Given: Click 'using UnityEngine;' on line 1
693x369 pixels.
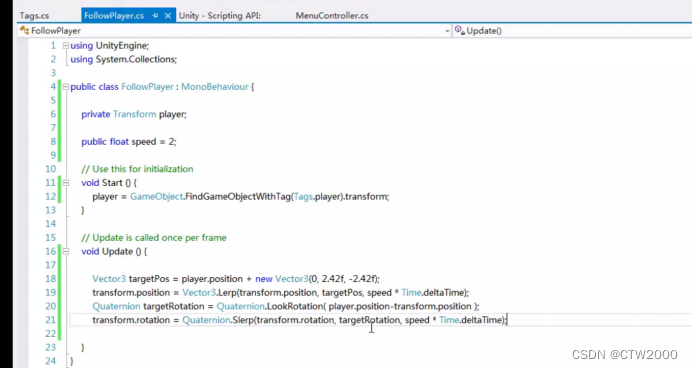Looking at the screenshot, I should [110, 46].
